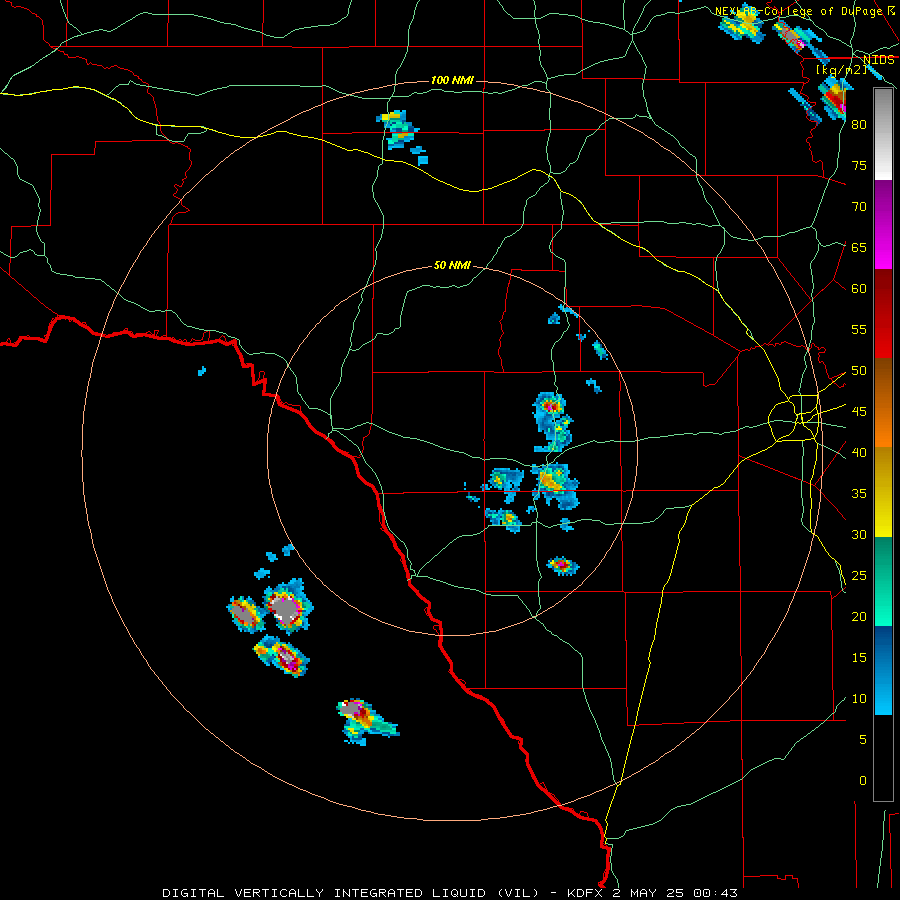This screenshot has width=900, height=900.
Task: Click the "50" value on the scale
Action: [x=859, y=371]
